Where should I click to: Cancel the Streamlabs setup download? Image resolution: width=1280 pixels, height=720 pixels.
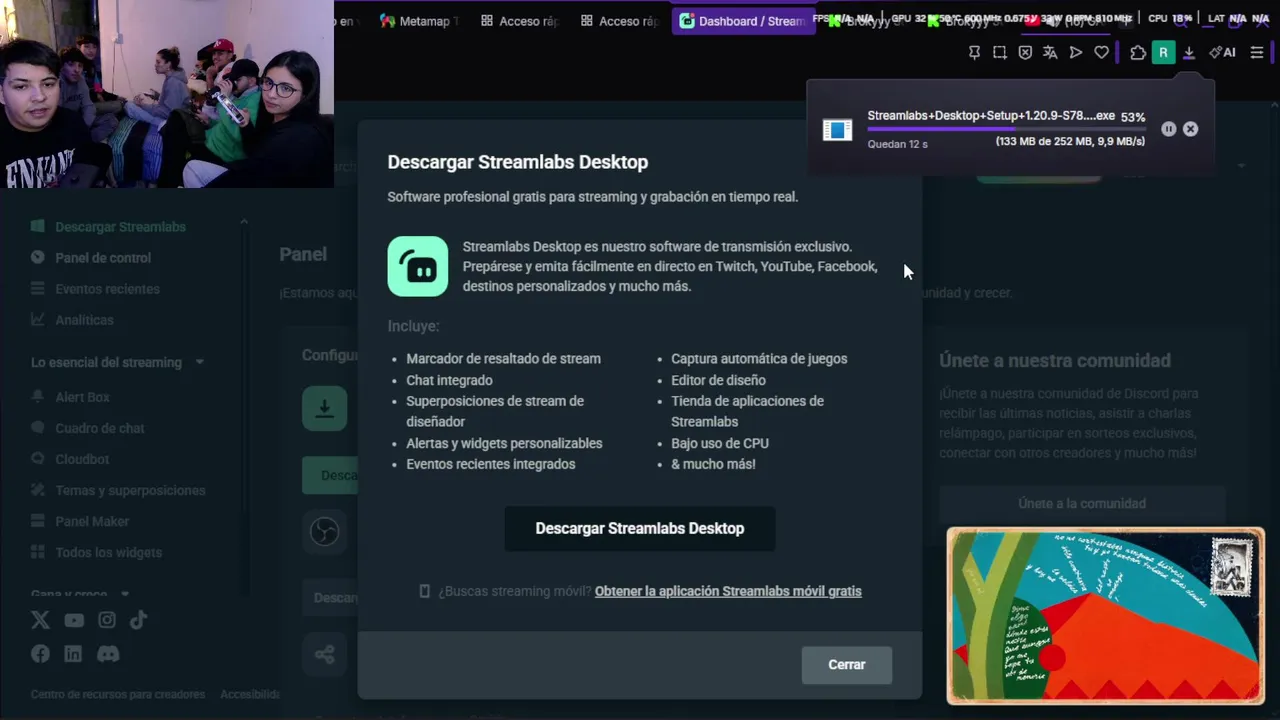coord(1190,129)
